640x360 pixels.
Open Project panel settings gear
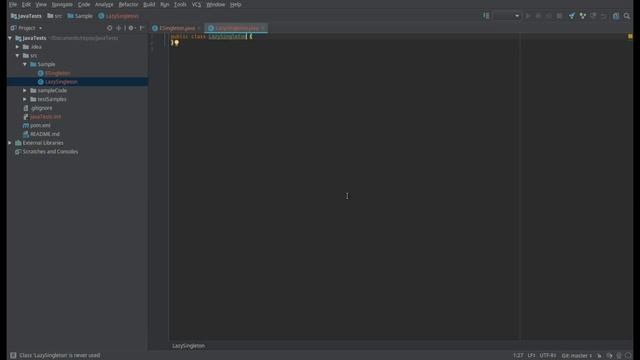point(131,28)
